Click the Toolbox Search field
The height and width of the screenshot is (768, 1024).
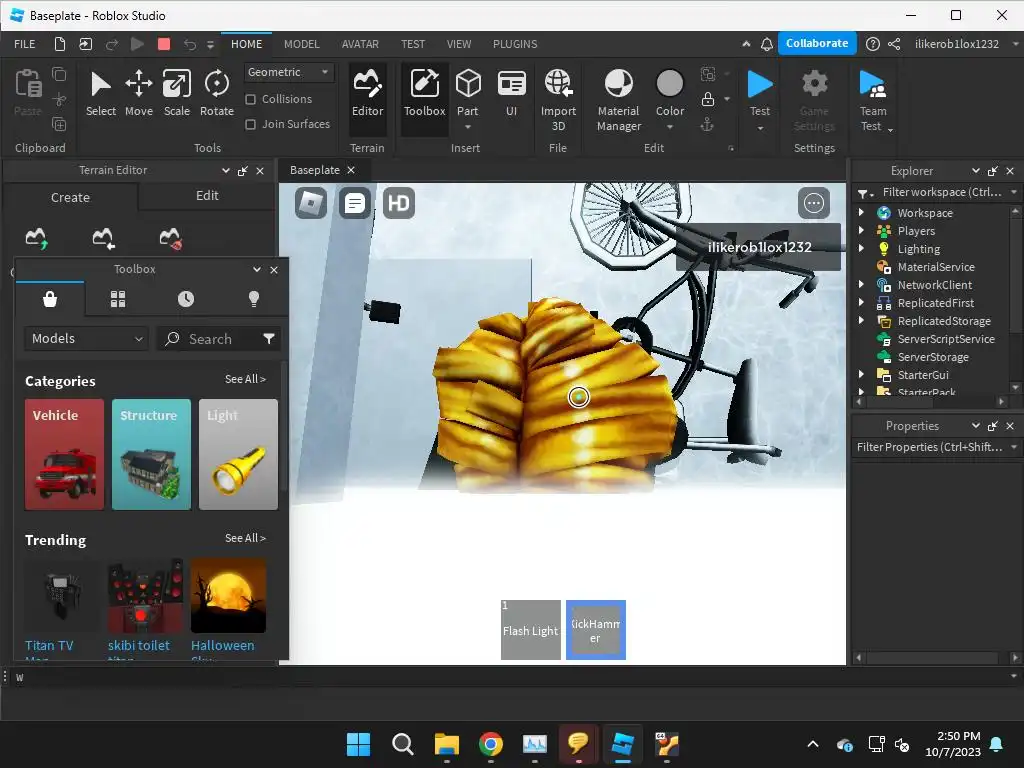(210, 338)
